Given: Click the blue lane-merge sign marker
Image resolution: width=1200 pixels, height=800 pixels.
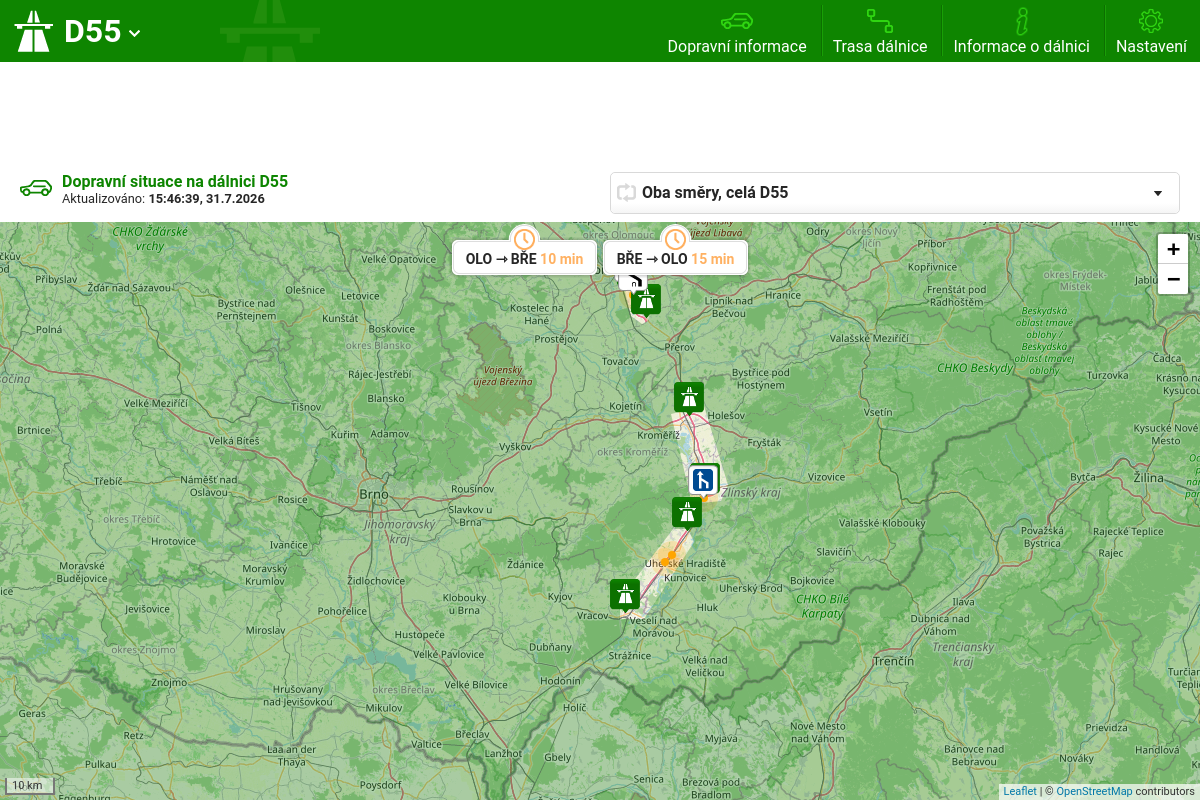Looking at the screenshot, I should click(x=703, y=480).
